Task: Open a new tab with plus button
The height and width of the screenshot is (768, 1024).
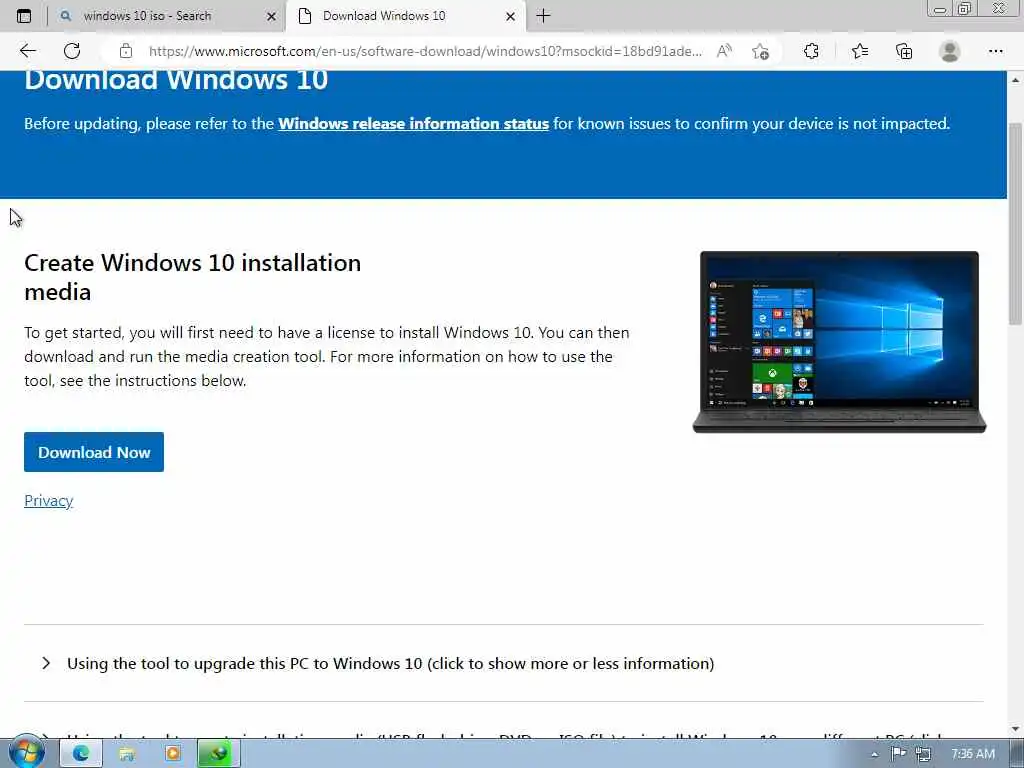Action: 543,16
